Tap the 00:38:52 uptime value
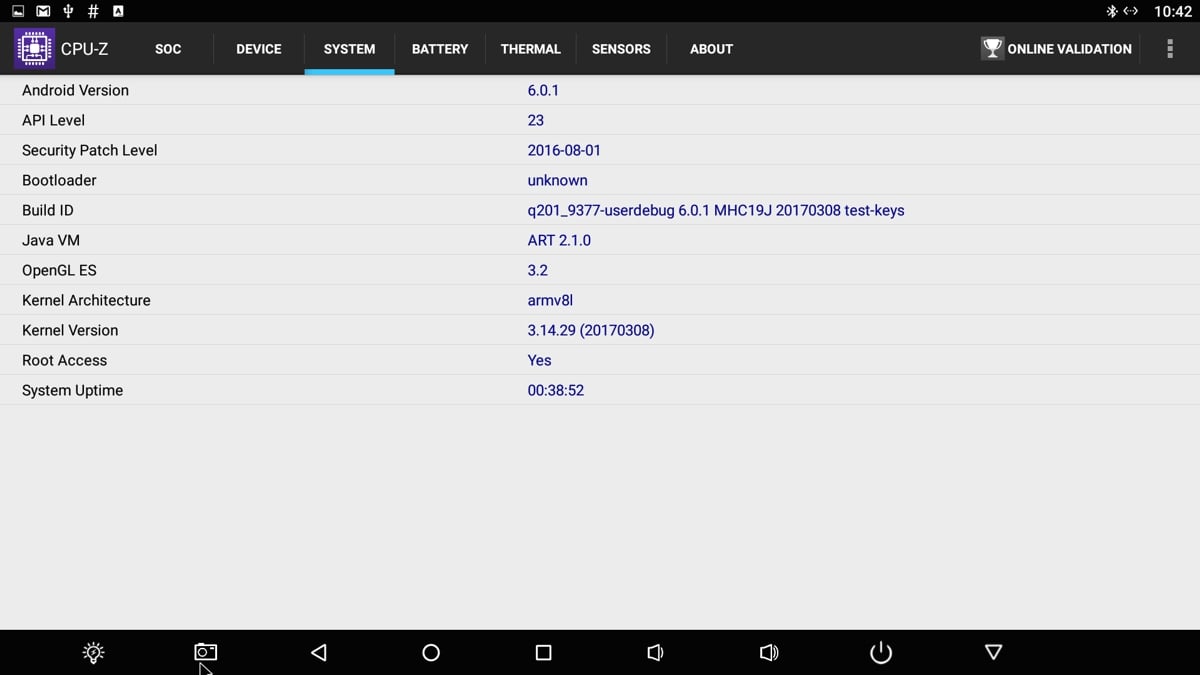Screen dimensions: 1200x675 coord(556,390)
